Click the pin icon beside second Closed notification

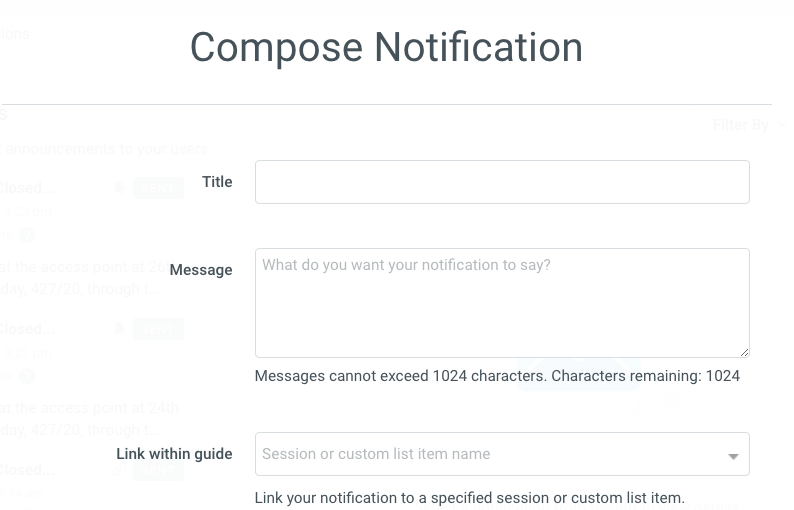tap(120, 329)
